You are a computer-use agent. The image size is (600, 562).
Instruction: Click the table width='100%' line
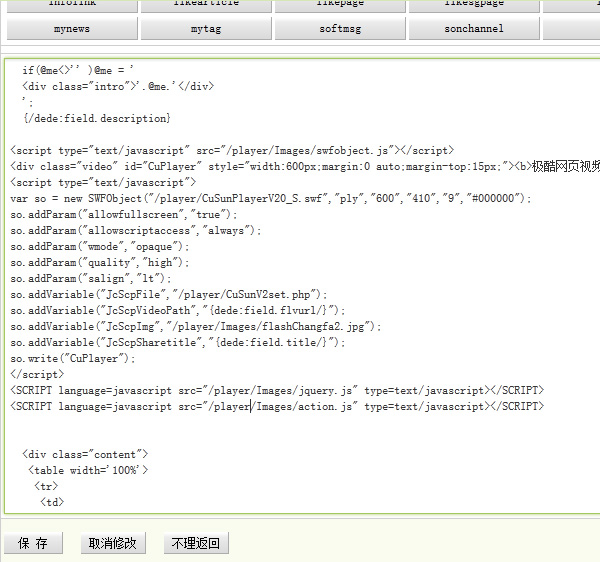[88, 470]
